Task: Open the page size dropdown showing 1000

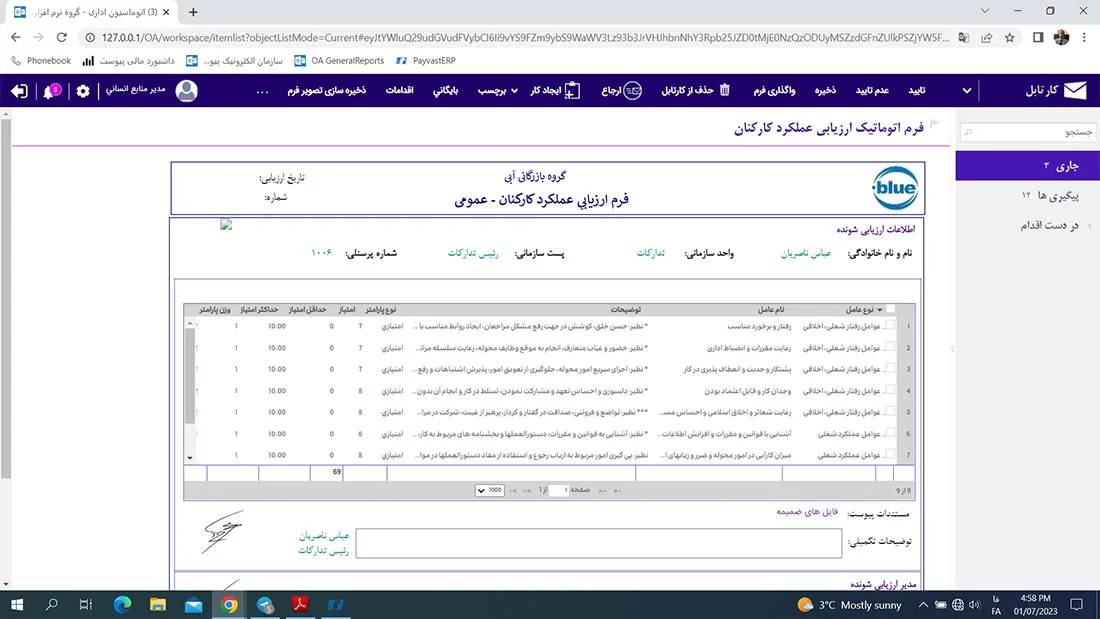Action: [x=489, y=490]
